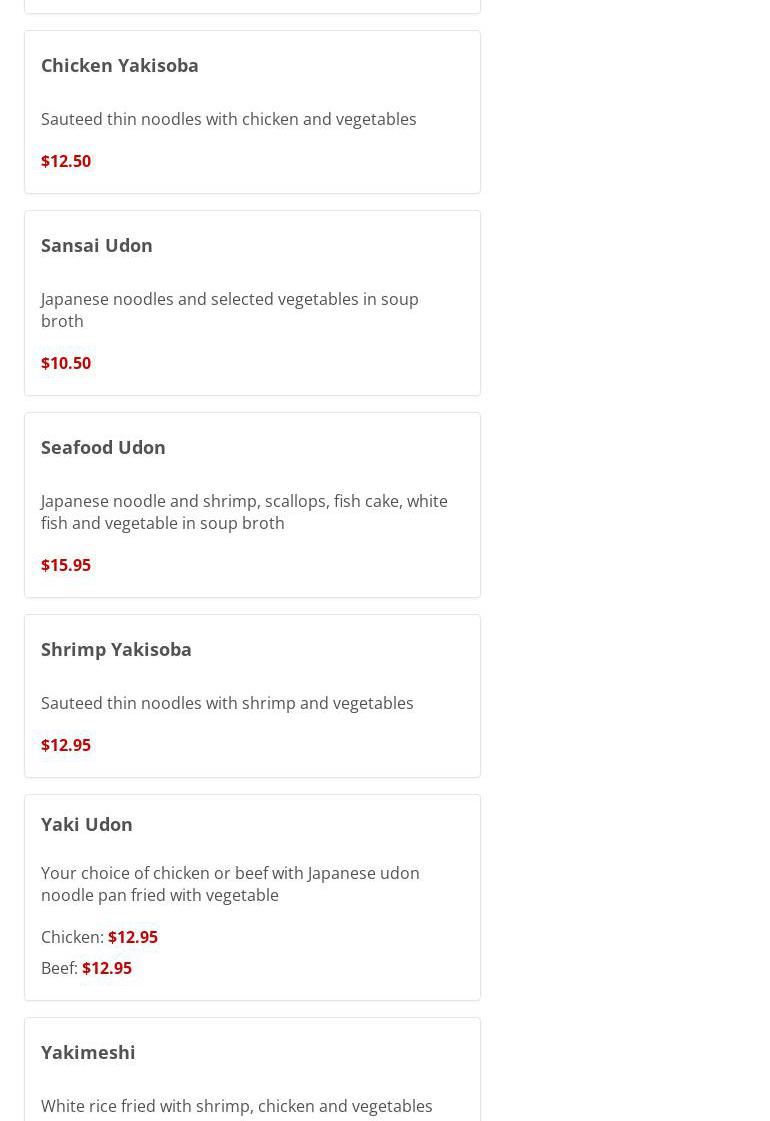Pick the Chicken price option for Yaki Udon

(133, 937)
